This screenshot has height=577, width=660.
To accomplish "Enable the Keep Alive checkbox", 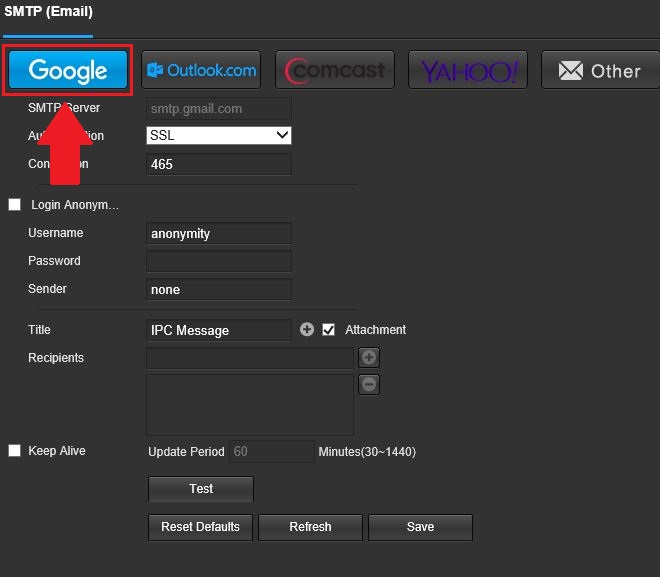I will coord(14,451).
